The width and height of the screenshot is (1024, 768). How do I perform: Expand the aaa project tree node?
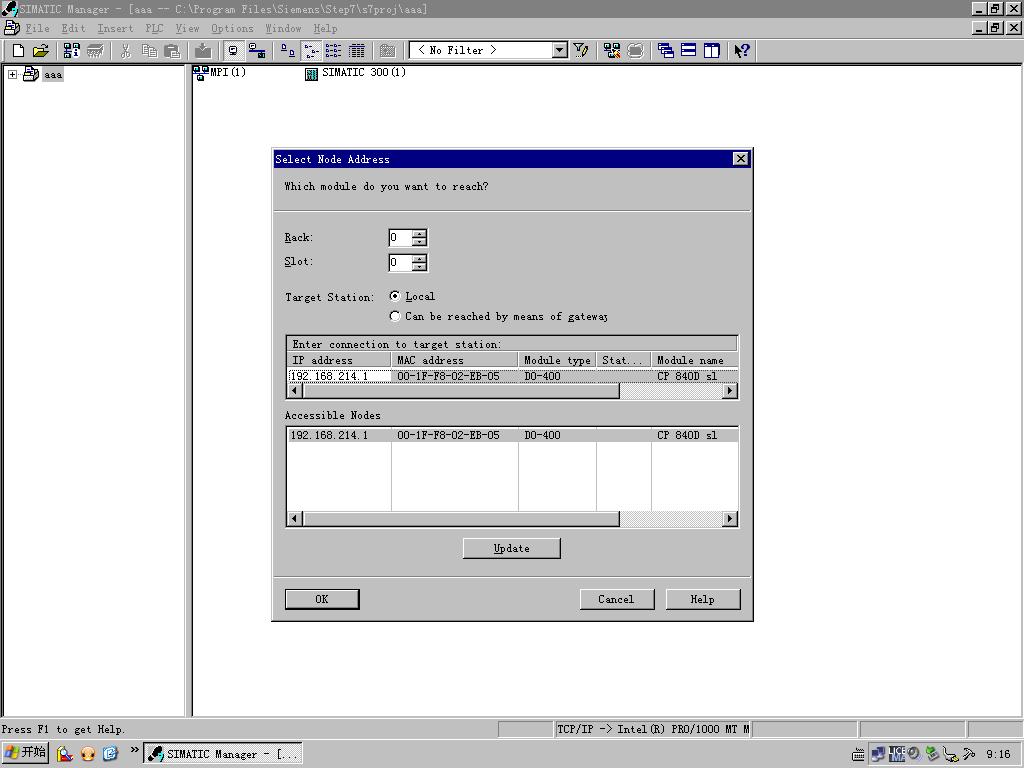(x=12, y=74)
